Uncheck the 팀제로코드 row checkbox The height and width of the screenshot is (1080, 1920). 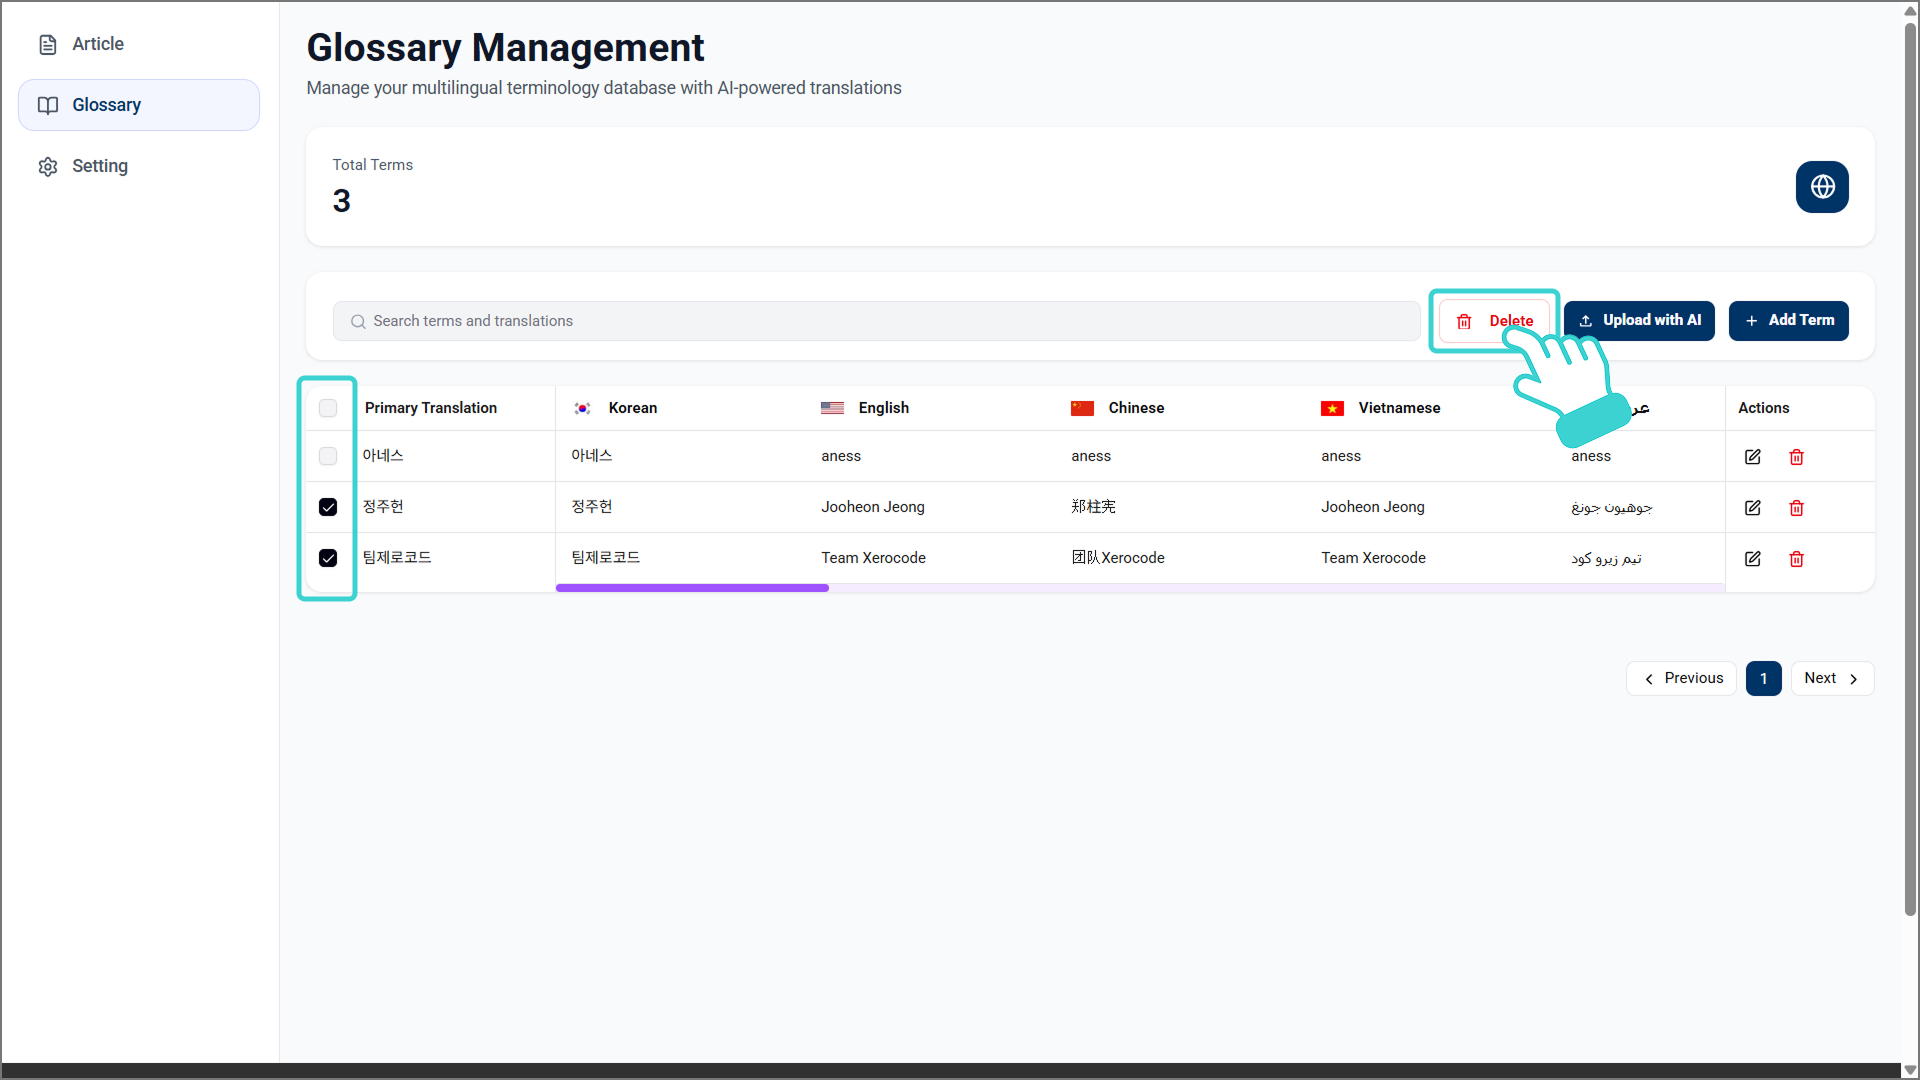click(x=328, y=558)
